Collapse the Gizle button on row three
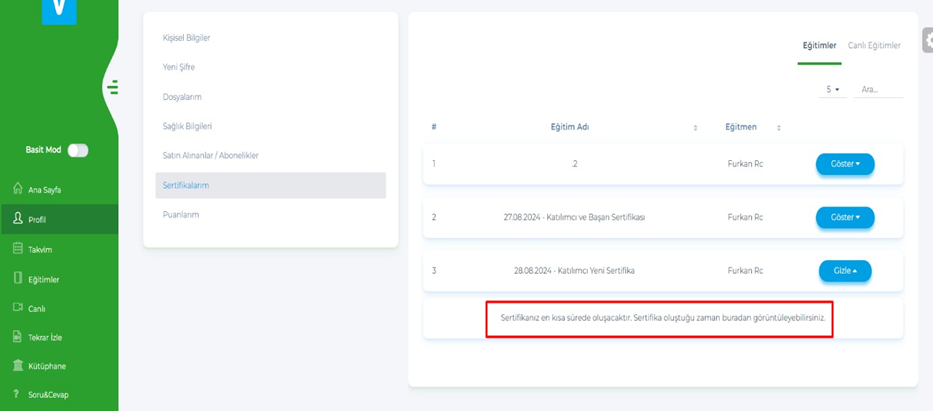 click(x=845, y=271)
